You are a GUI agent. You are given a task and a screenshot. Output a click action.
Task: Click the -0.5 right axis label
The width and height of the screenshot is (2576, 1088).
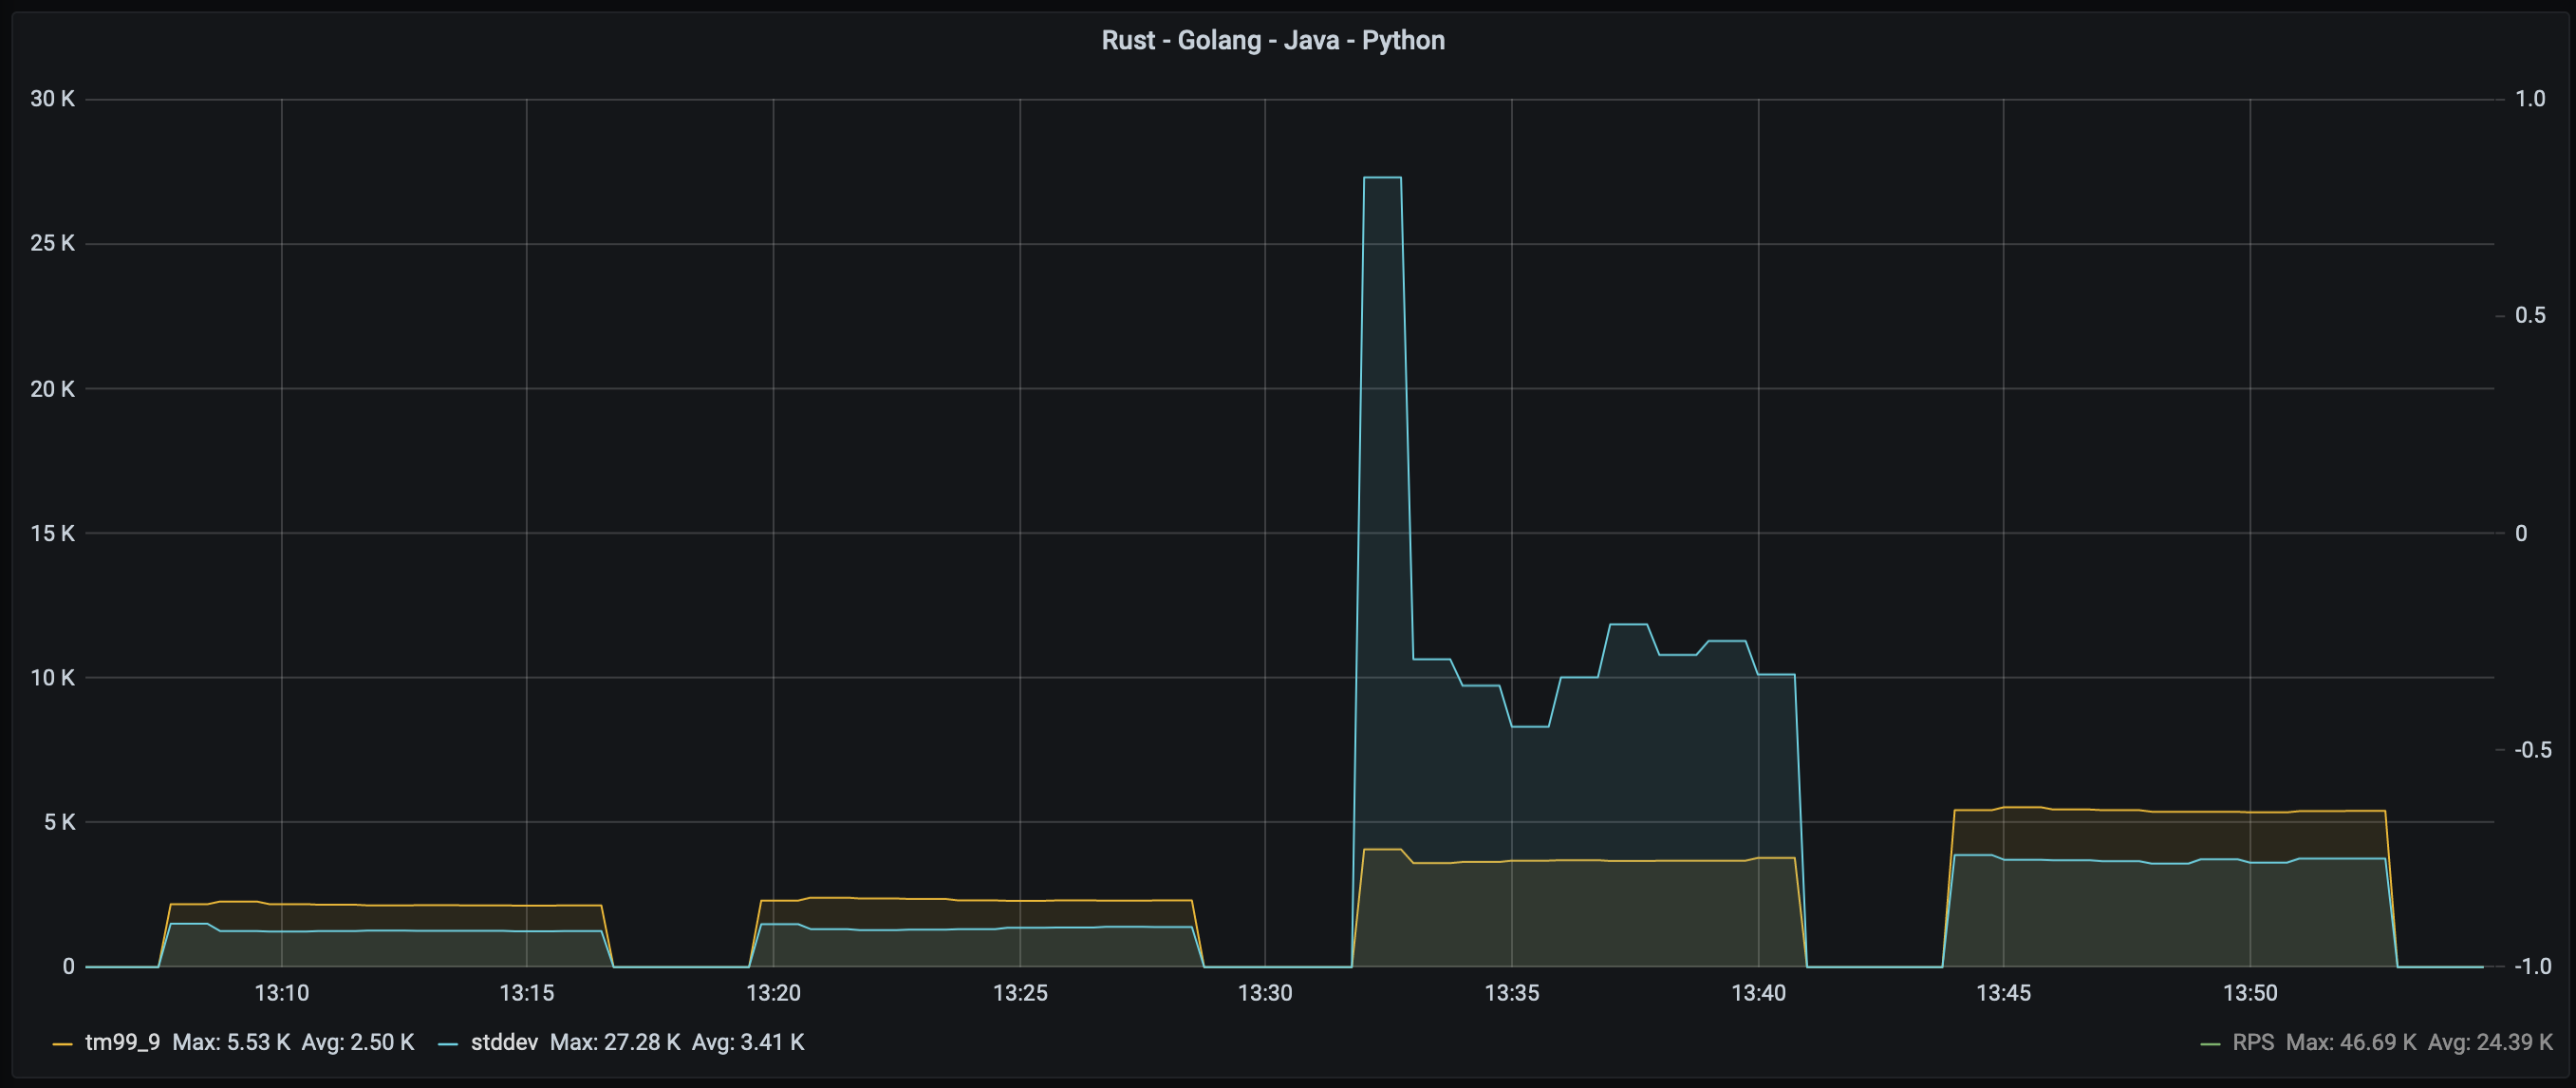(x=2532, y=750)
